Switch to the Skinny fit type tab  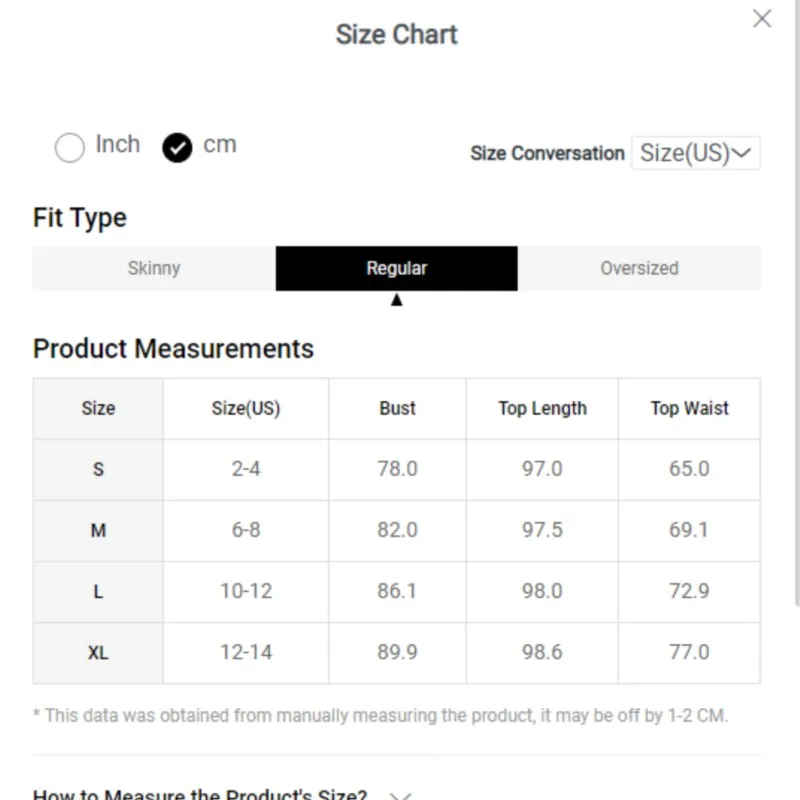pos(154,268)
